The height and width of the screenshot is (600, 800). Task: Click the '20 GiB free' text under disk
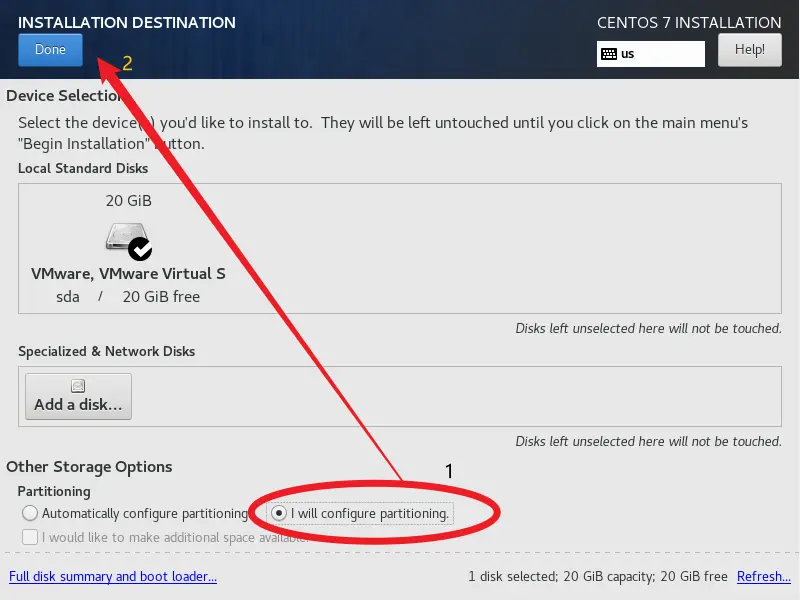click(x=161, y=296)
